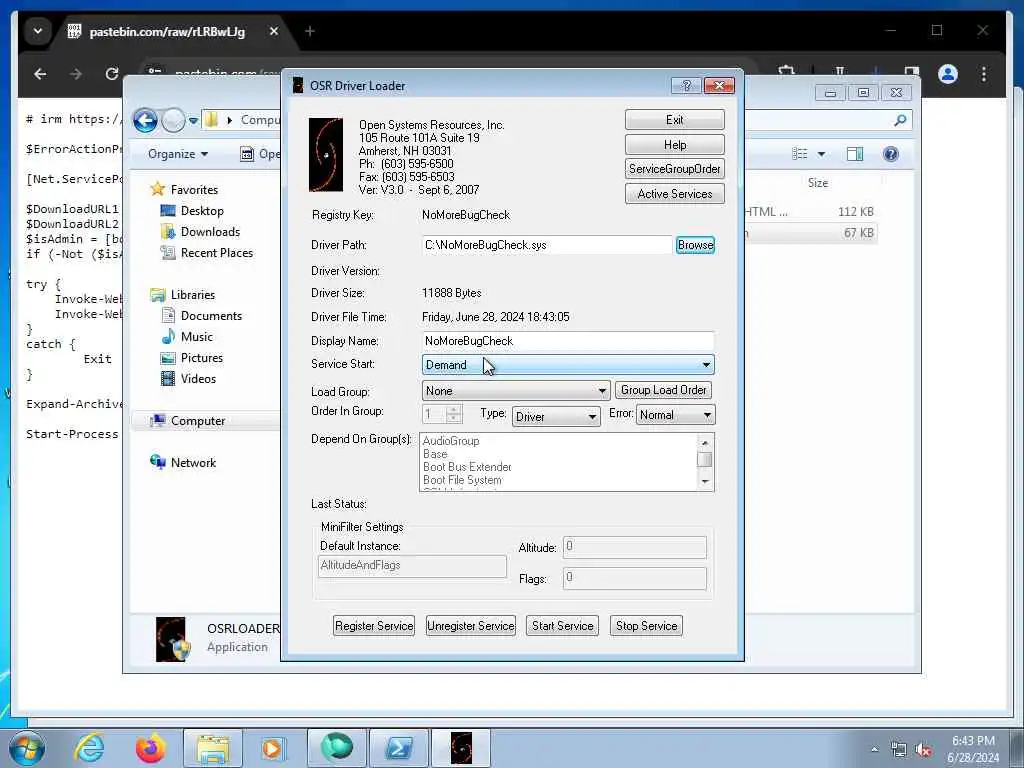Select Base in Depend On Groups list
The width and height of the screenshot is (1024, 768).
point(435,454)
